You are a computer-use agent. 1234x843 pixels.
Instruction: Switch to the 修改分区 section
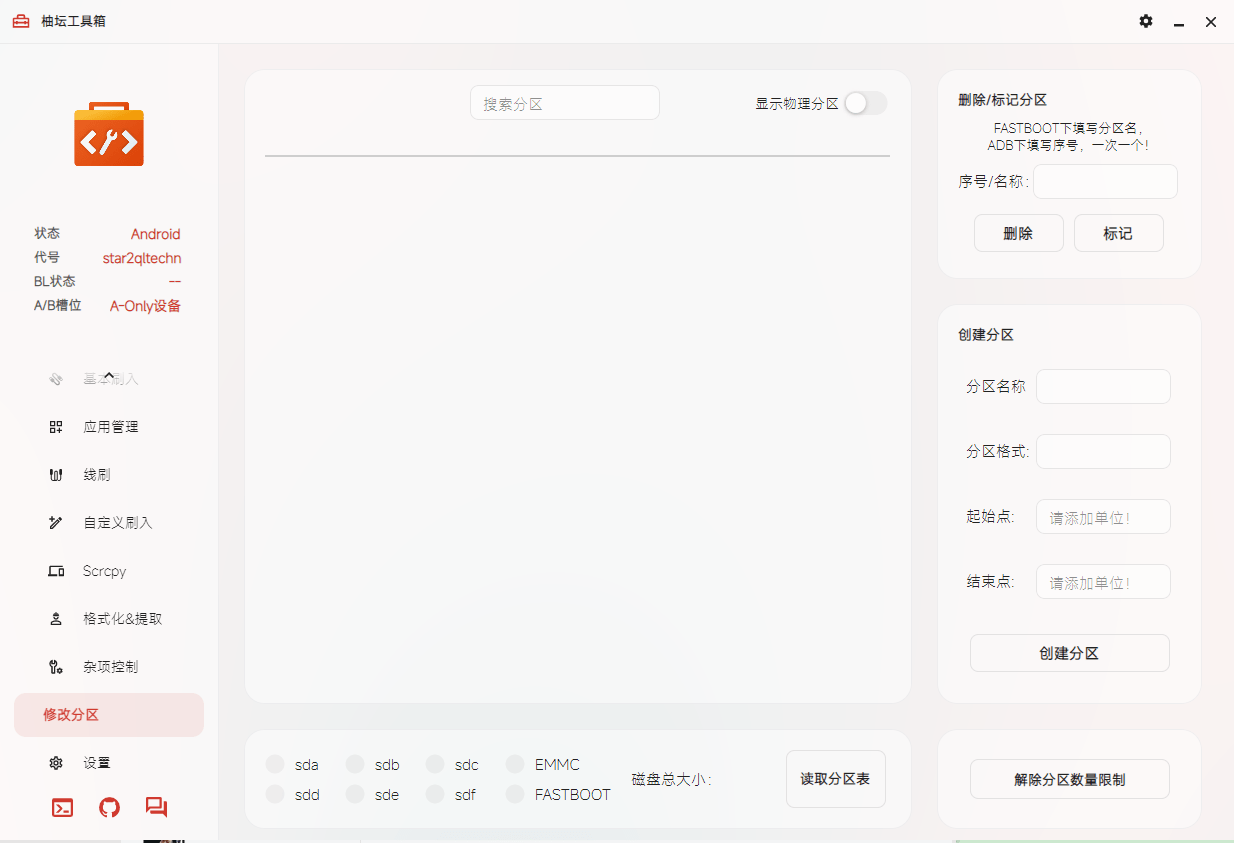pos(109,714)
